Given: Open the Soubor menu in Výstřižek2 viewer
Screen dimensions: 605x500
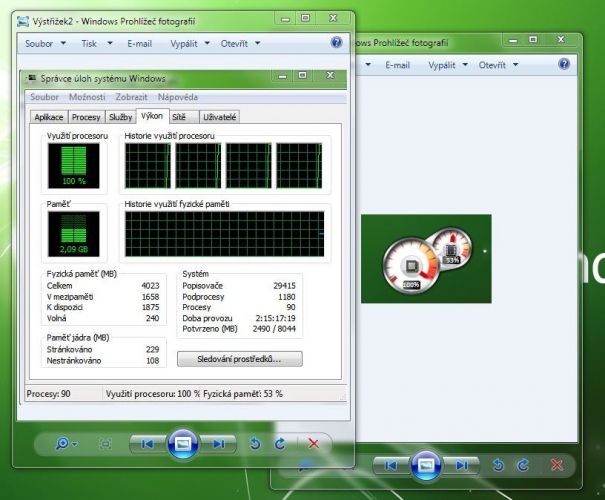Looking at the screenshot, I should point(45,44).
